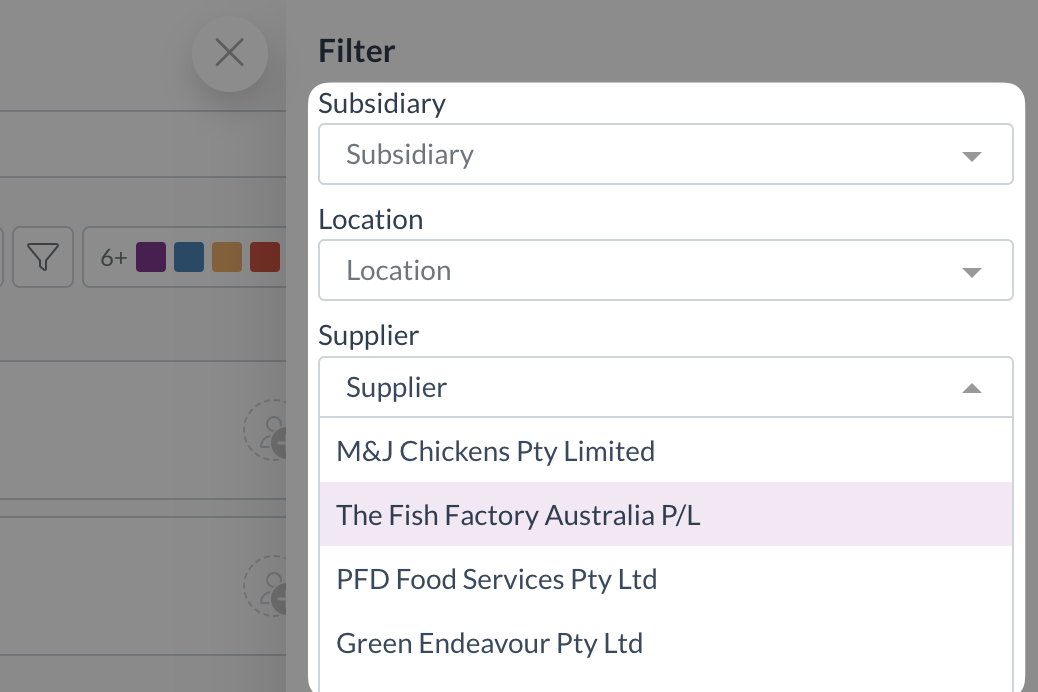1038x692 pixels.
Task: Open the Subsidiary dropdown
Action: click(666, 154)
